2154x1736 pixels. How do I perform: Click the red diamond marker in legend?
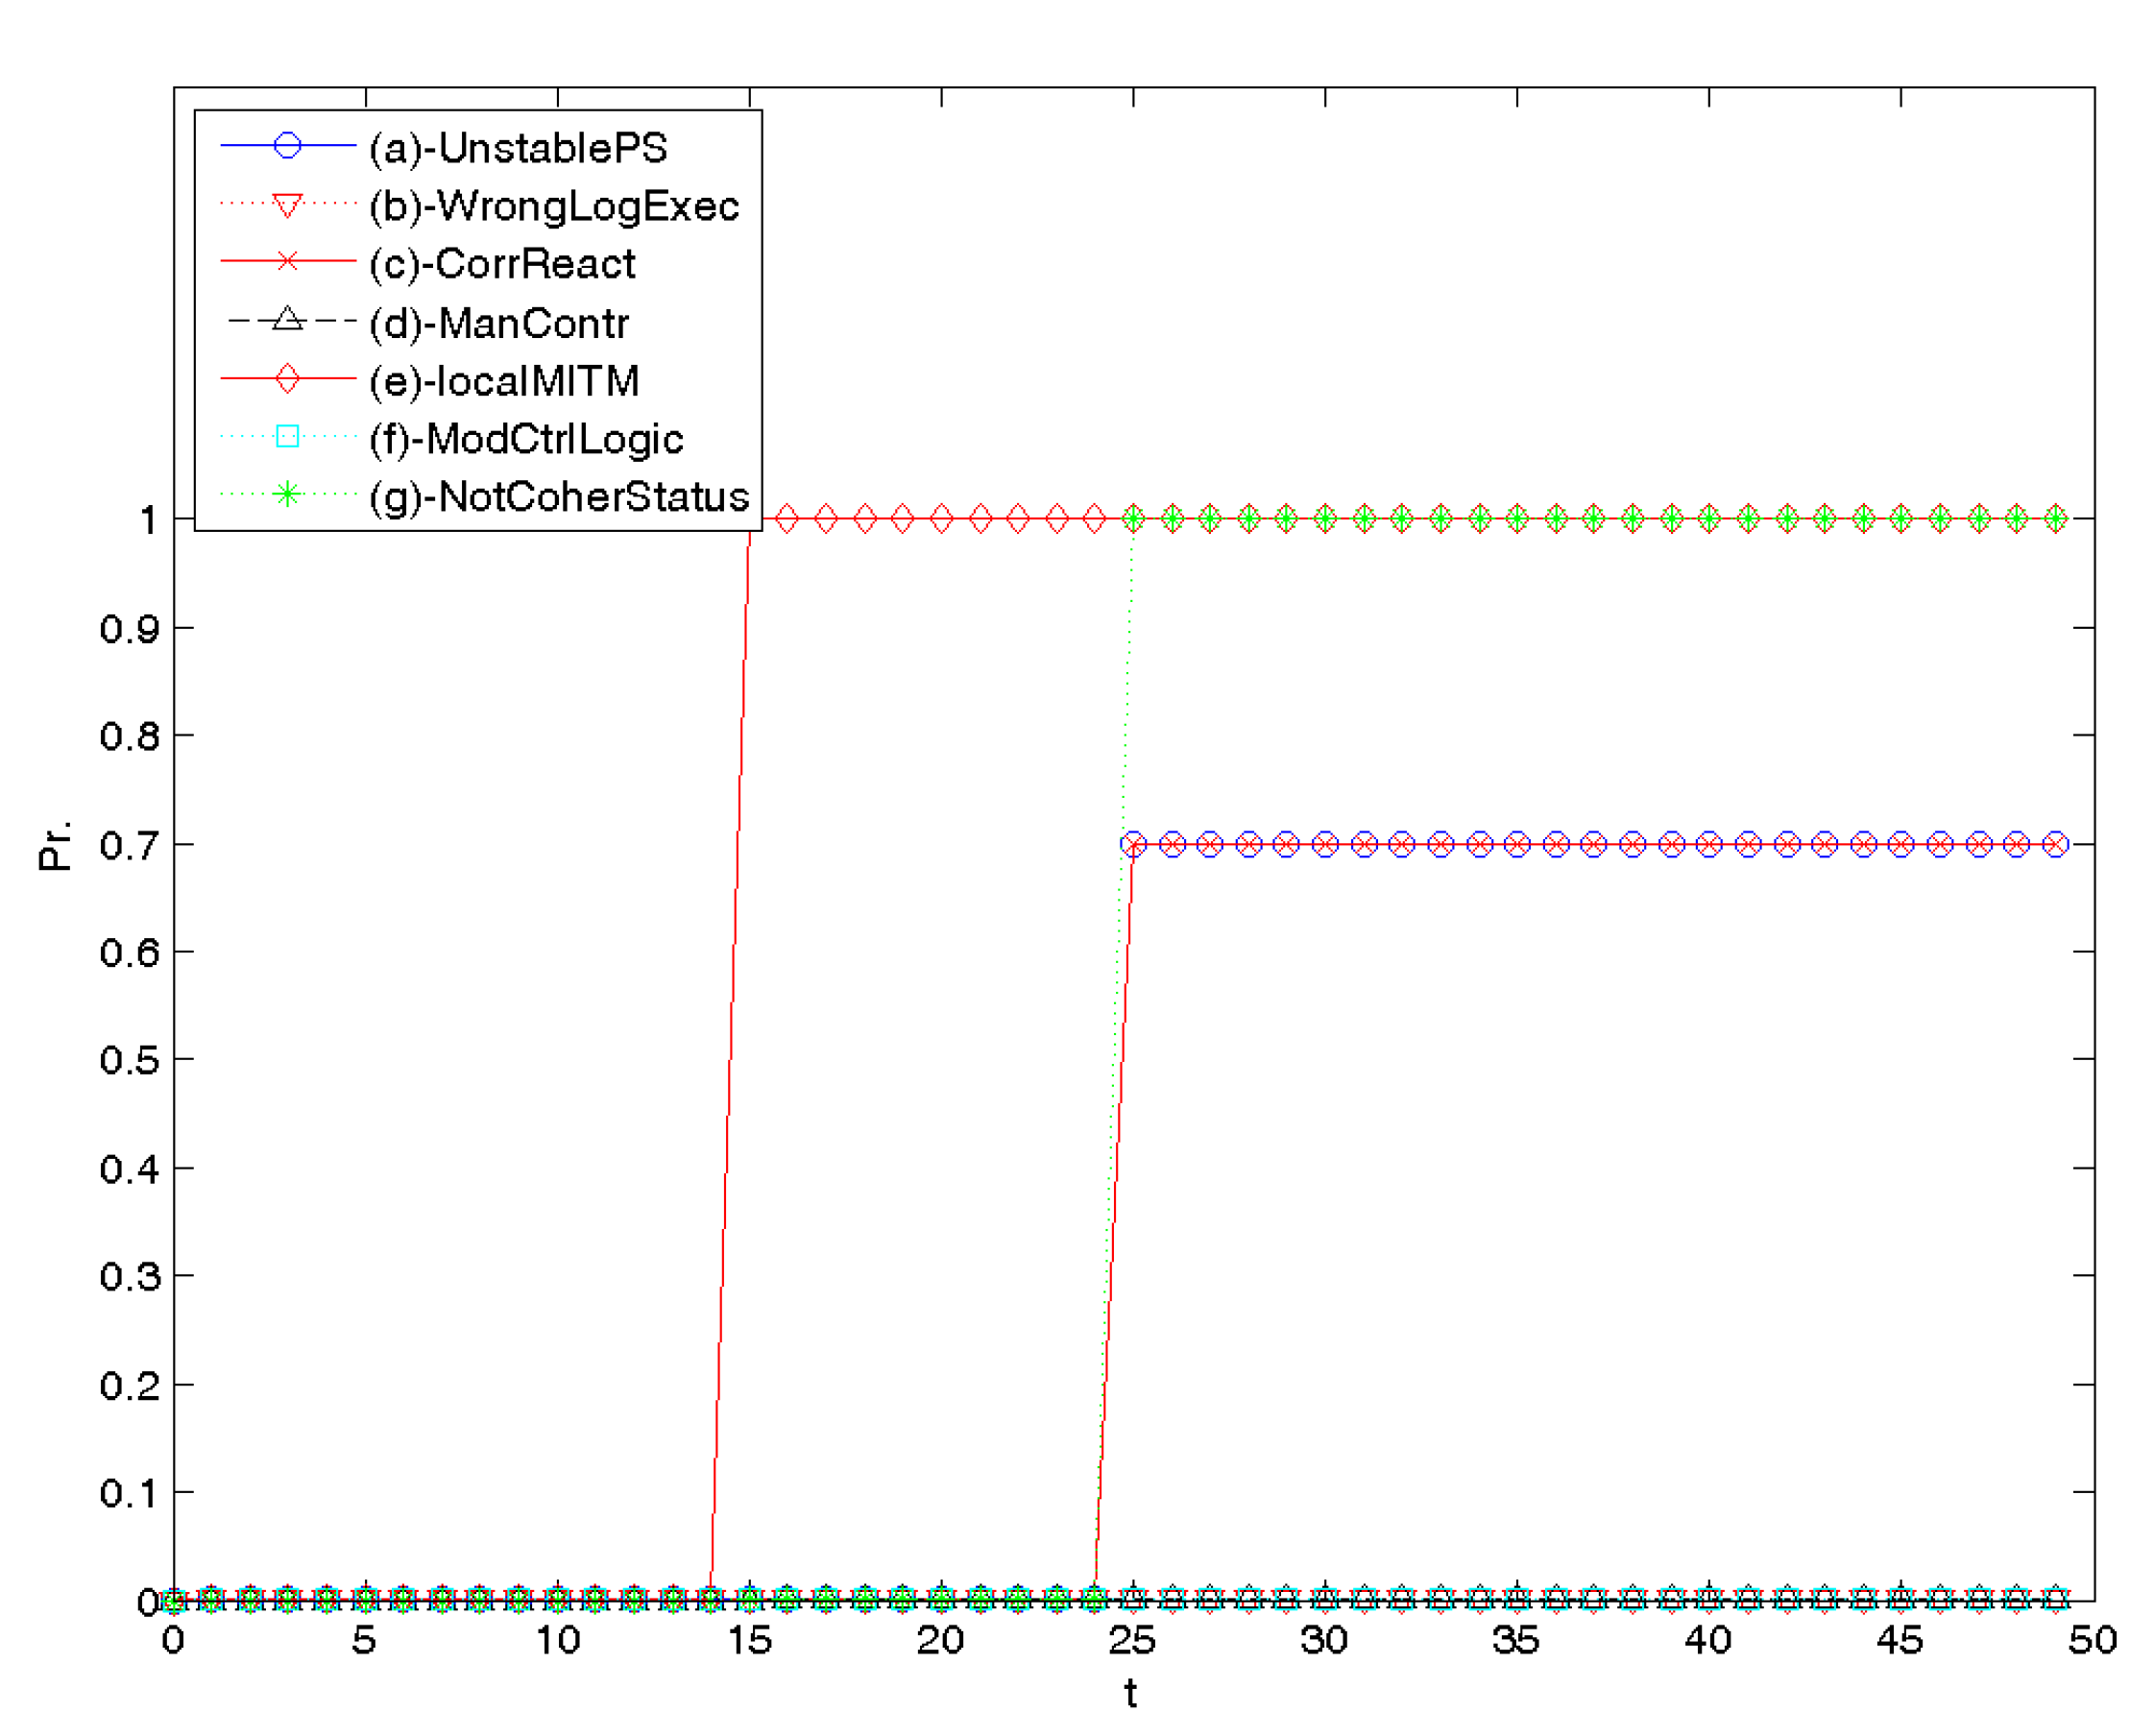288,378
